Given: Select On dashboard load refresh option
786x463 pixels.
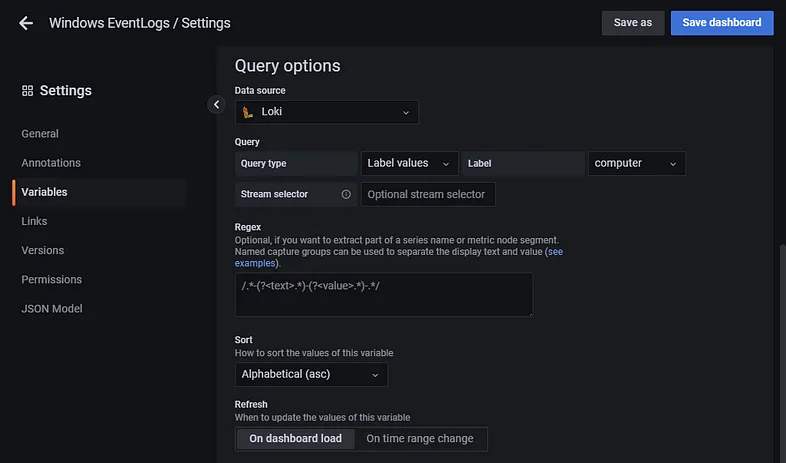Looking at the screenshot, I should click(x=295, y=438).
